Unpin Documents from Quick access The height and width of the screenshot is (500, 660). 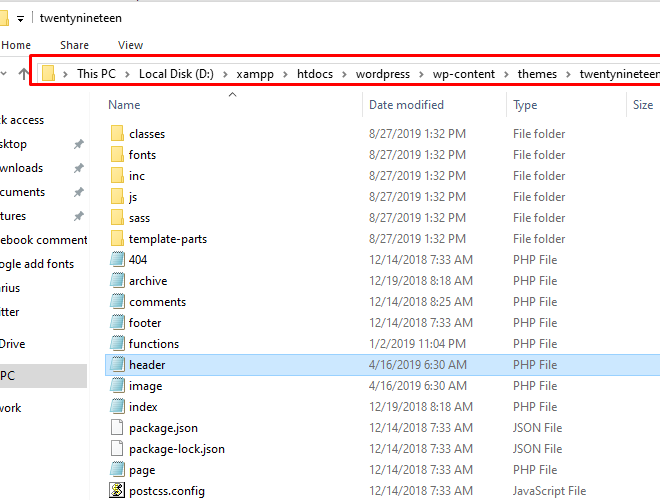tap(79, 192)
